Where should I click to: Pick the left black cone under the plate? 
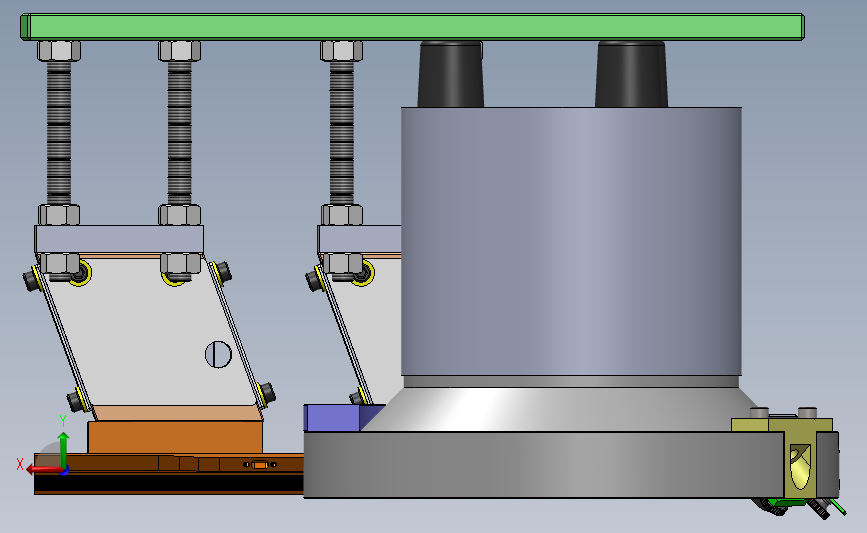(x=450, y=74)
